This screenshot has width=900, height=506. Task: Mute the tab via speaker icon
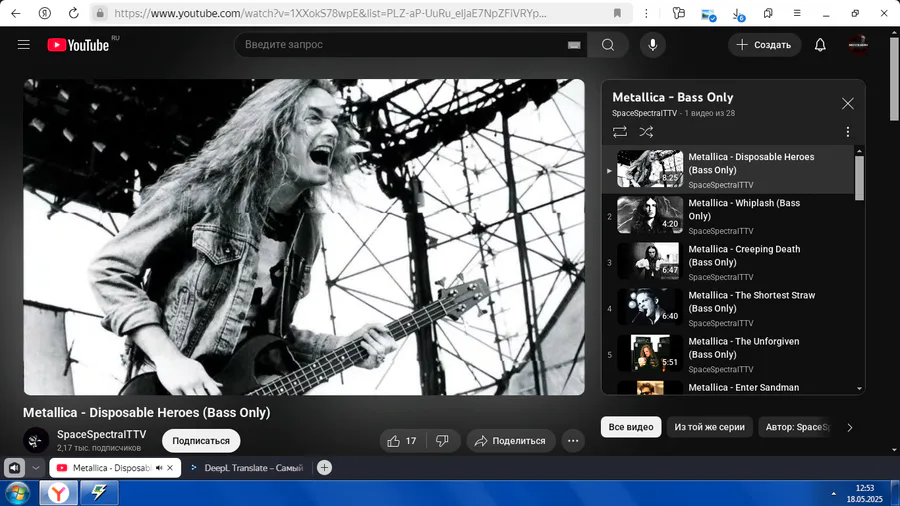pyautogui.click(x=159, y=468)
